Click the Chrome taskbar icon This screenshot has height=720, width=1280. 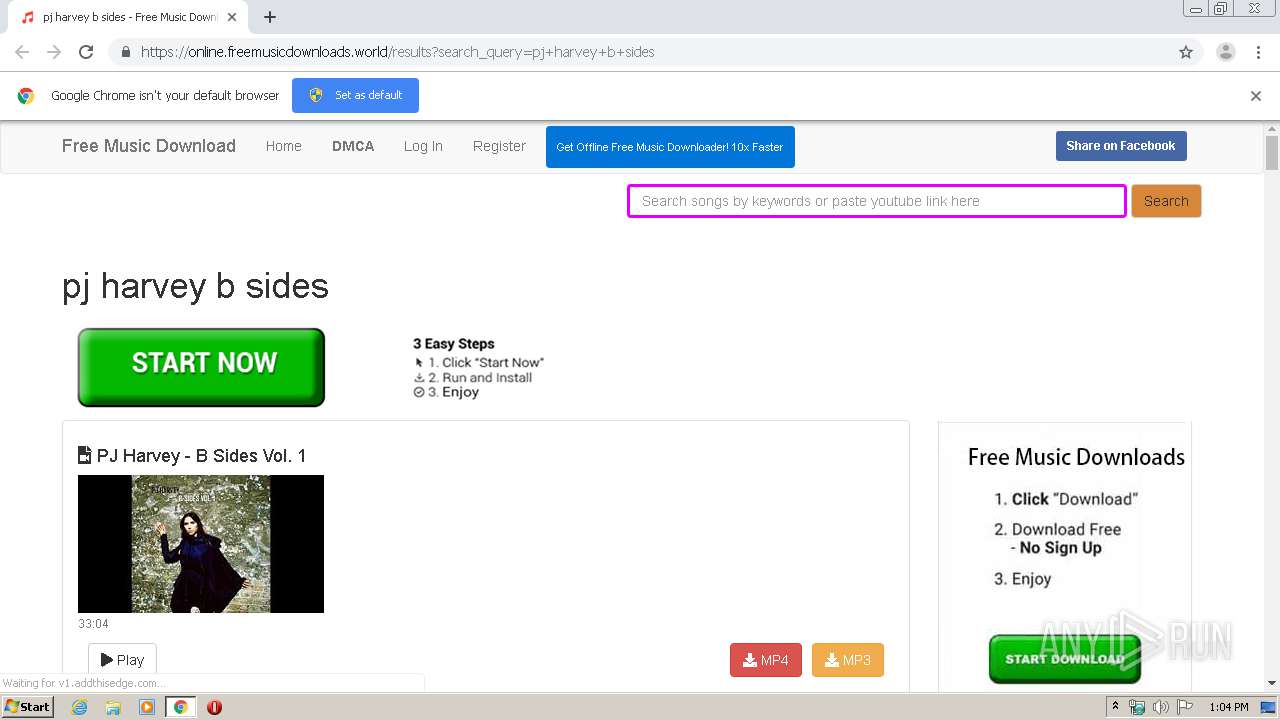[180, 707]
